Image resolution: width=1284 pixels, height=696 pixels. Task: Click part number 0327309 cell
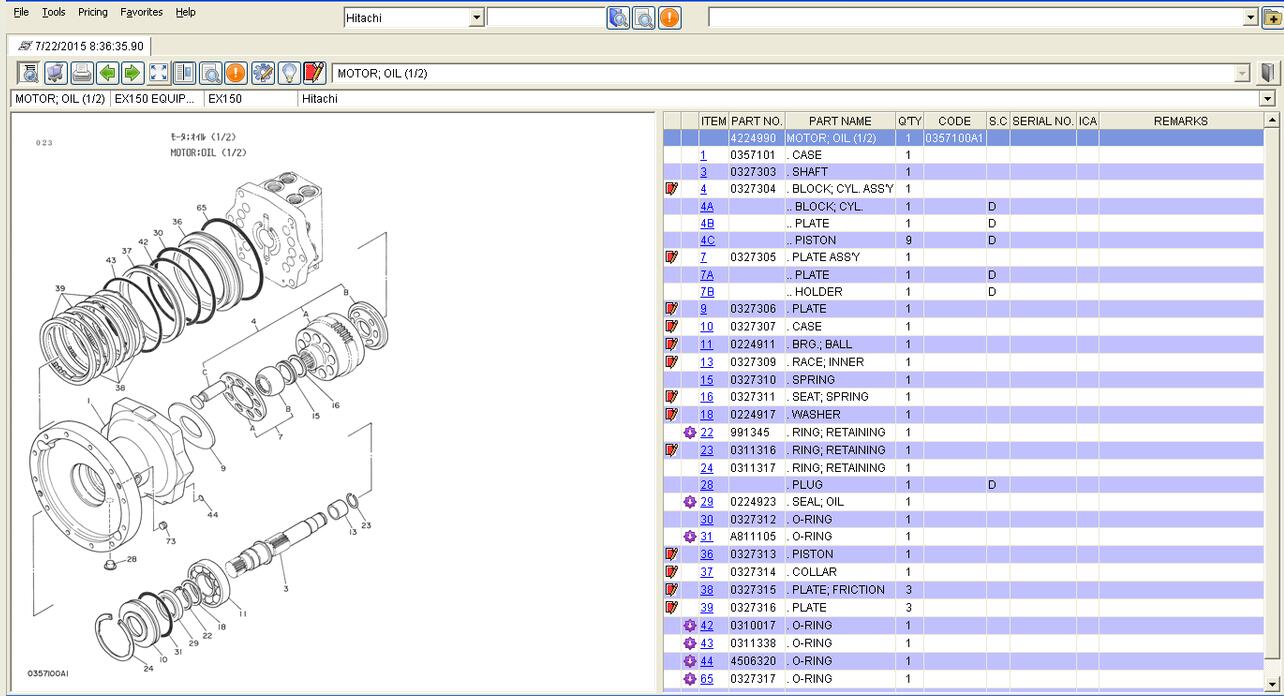(x=756, y=362)
